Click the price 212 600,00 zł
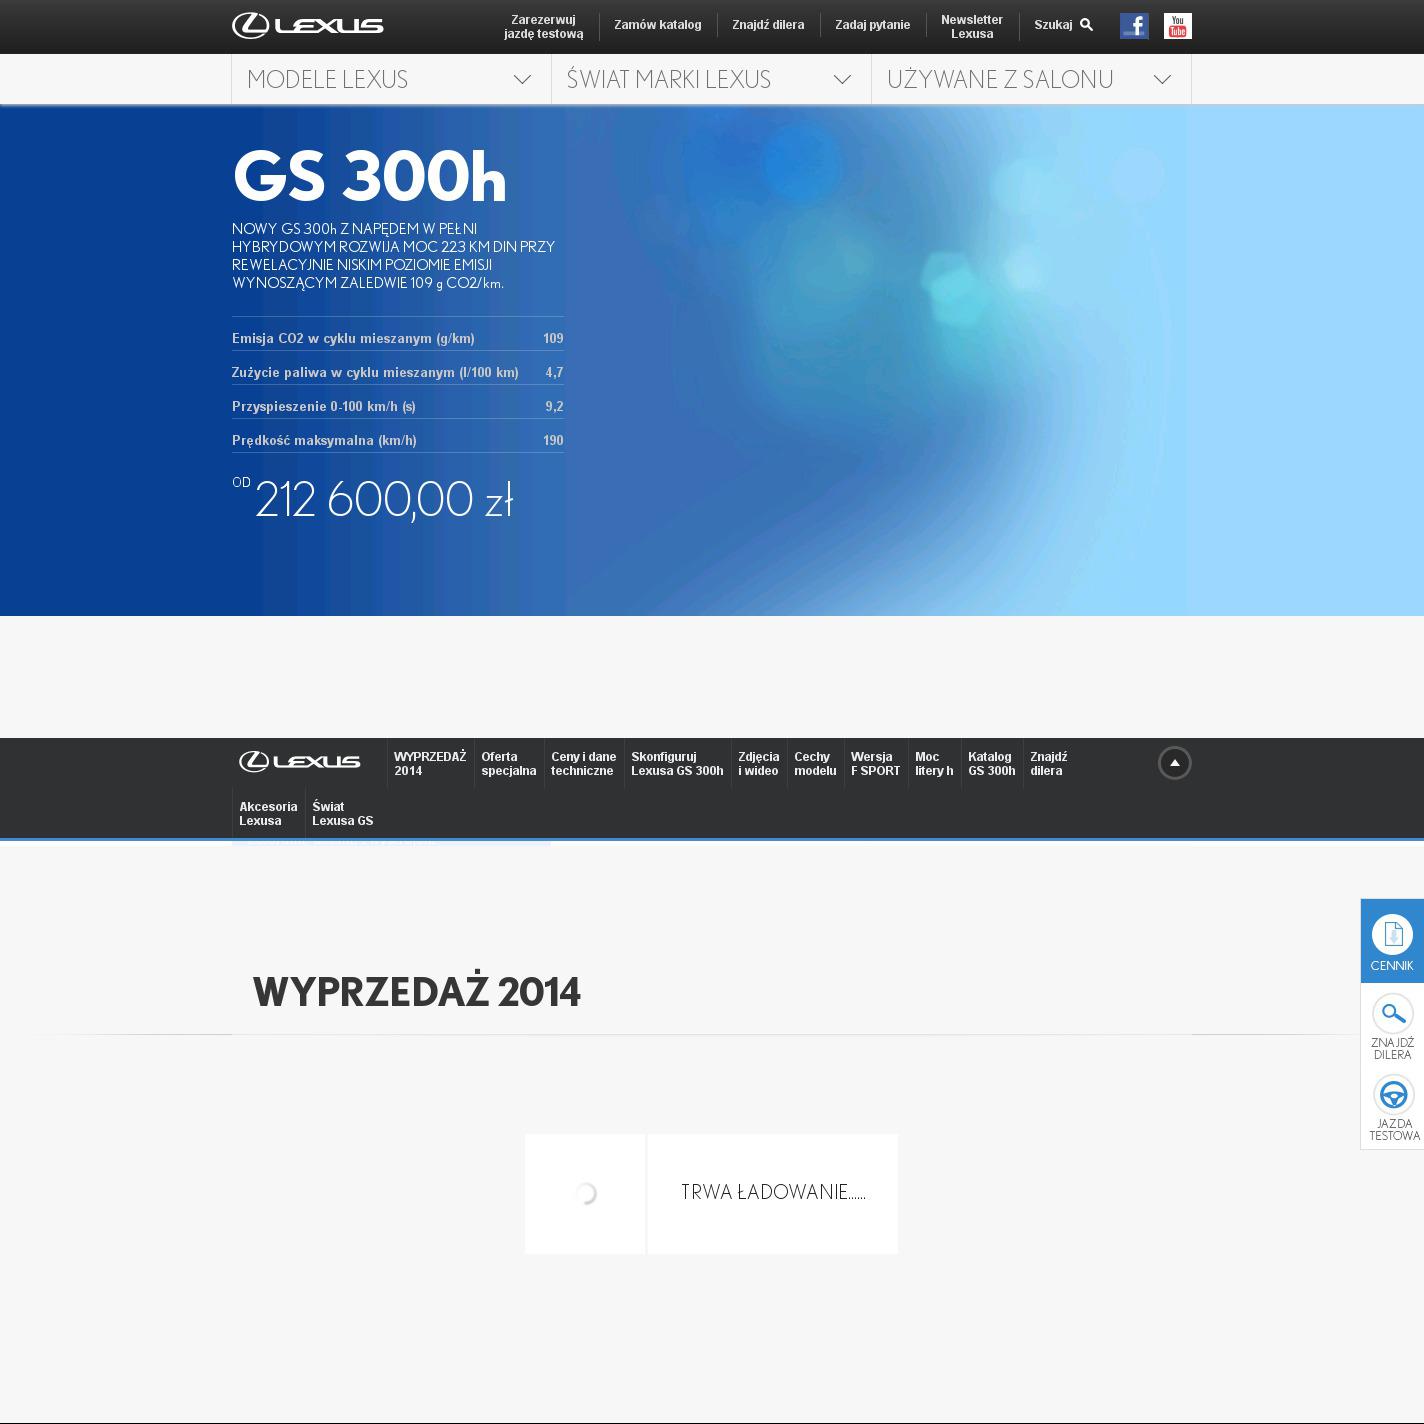The image size is (1424, 1424). (384, 500)
